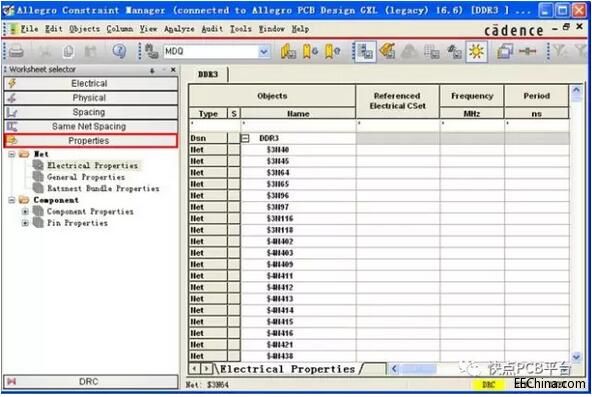Screen dimensions: 592x397
Task: Click the Physical worksheet icon
Action: [x=12, y=98]
